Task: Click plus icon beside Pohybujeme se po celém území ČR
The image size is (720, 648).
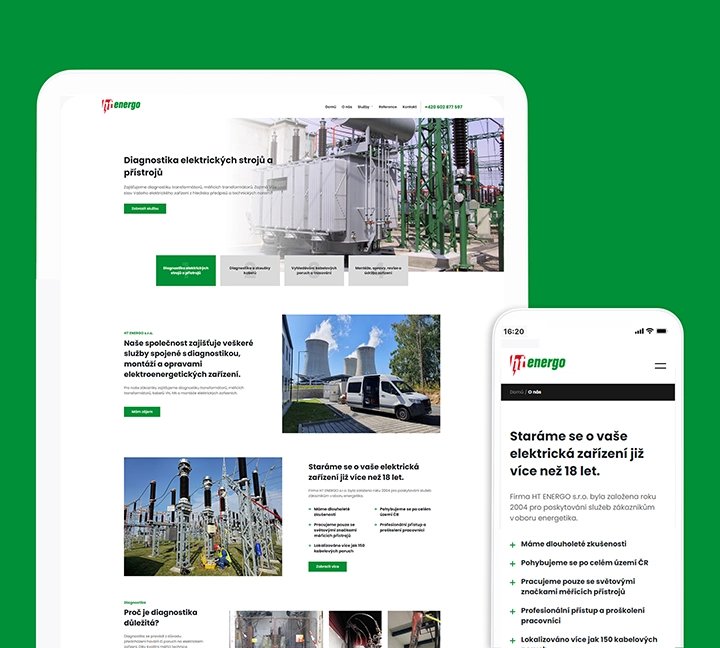Action: pos(512,563)
